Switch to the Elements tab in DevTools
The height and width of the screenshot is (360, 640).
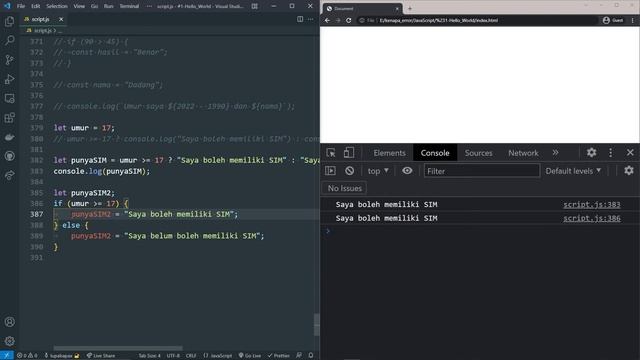click(389, 153)
